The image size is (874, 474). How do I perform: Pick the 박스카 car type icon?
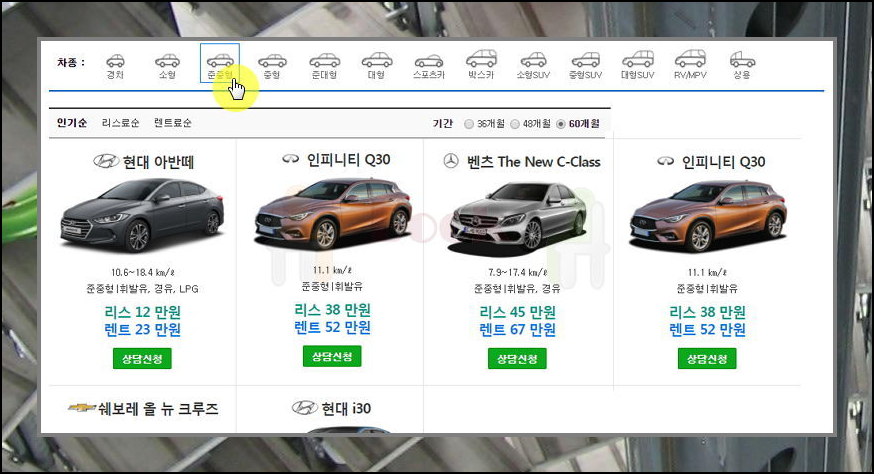pos(481,58)
